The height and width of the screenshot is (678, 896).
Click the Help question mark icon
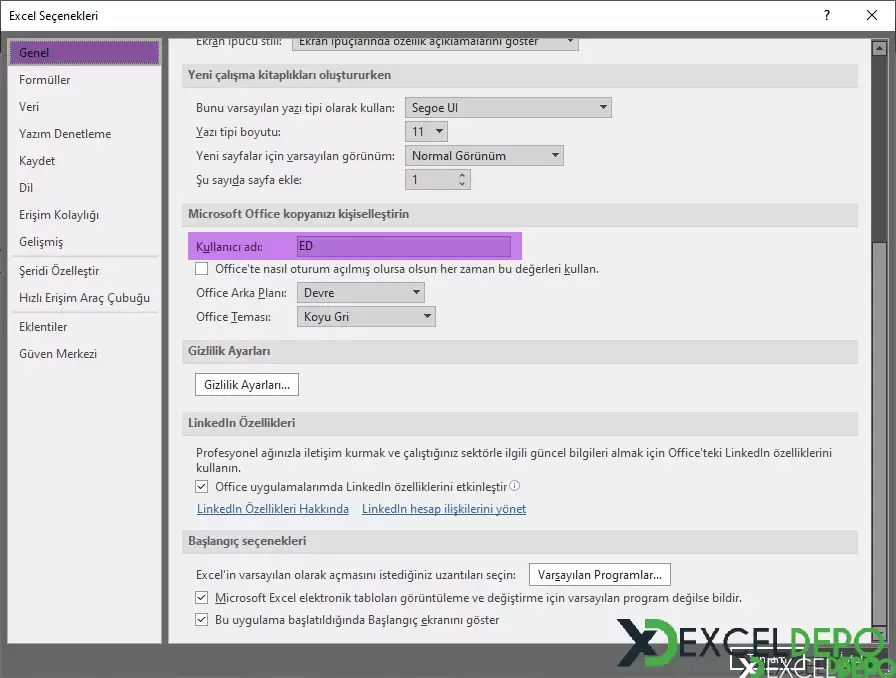[826, 16]
